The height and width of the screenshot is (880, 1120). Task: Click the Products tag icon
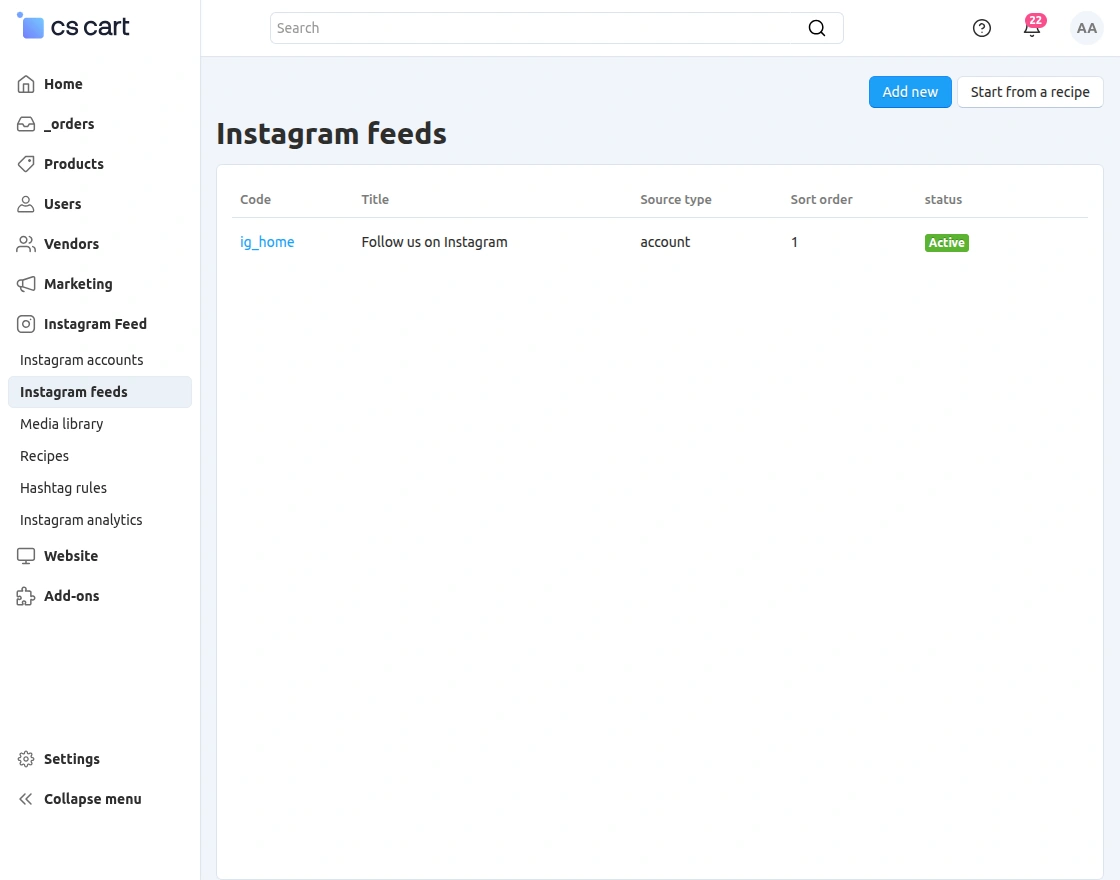(x=26, y=164)
